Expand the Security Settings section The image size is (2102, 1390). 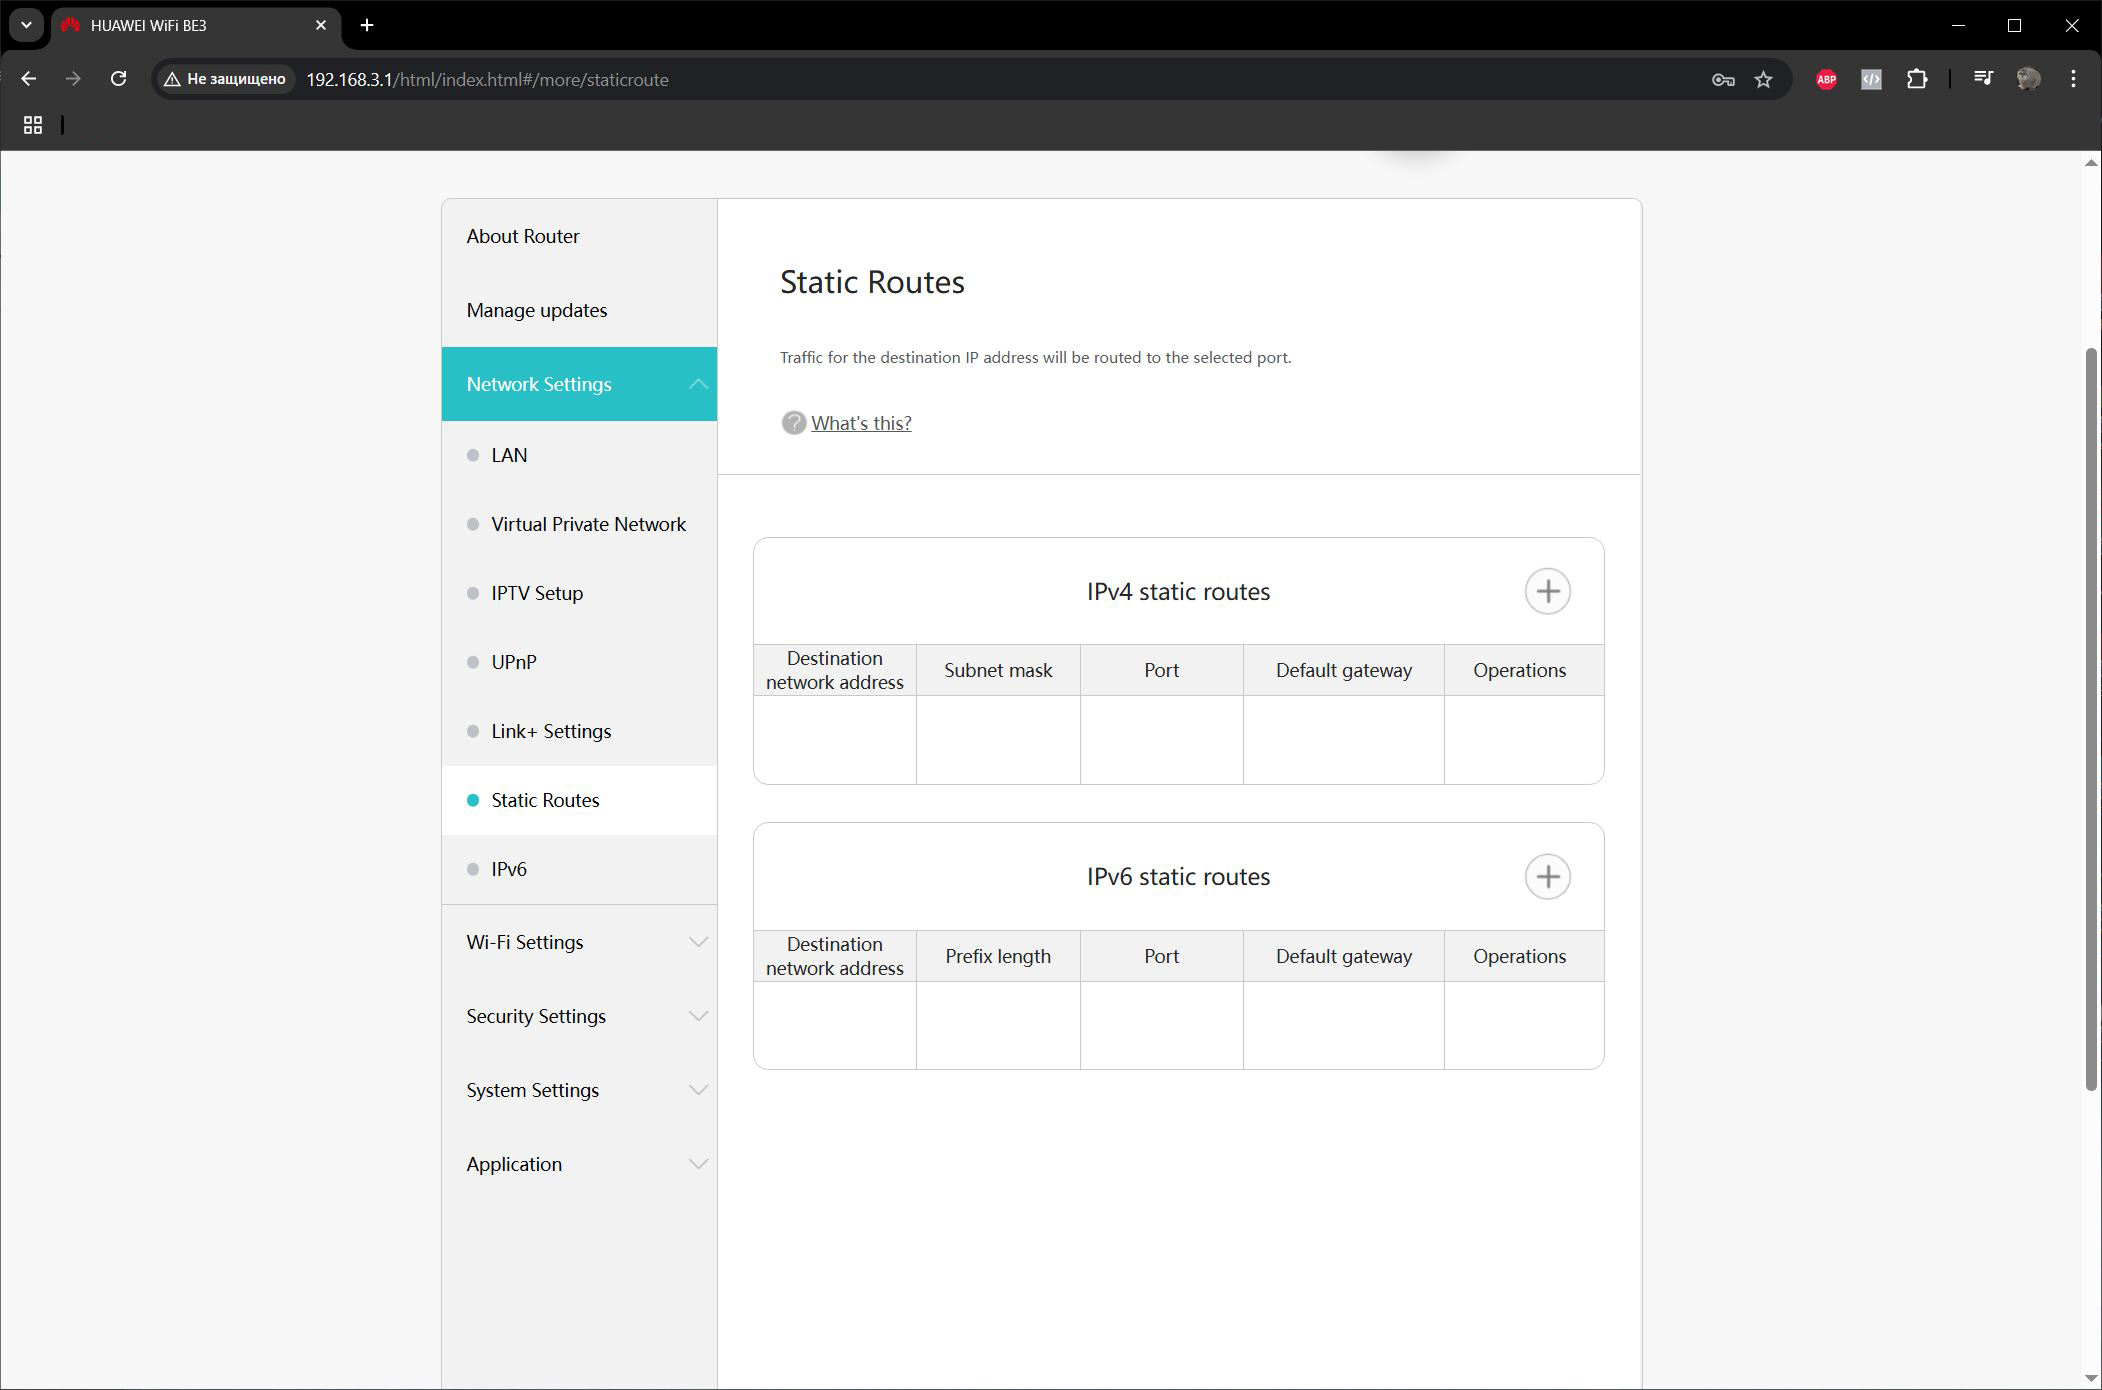[x=579, y=1016]
